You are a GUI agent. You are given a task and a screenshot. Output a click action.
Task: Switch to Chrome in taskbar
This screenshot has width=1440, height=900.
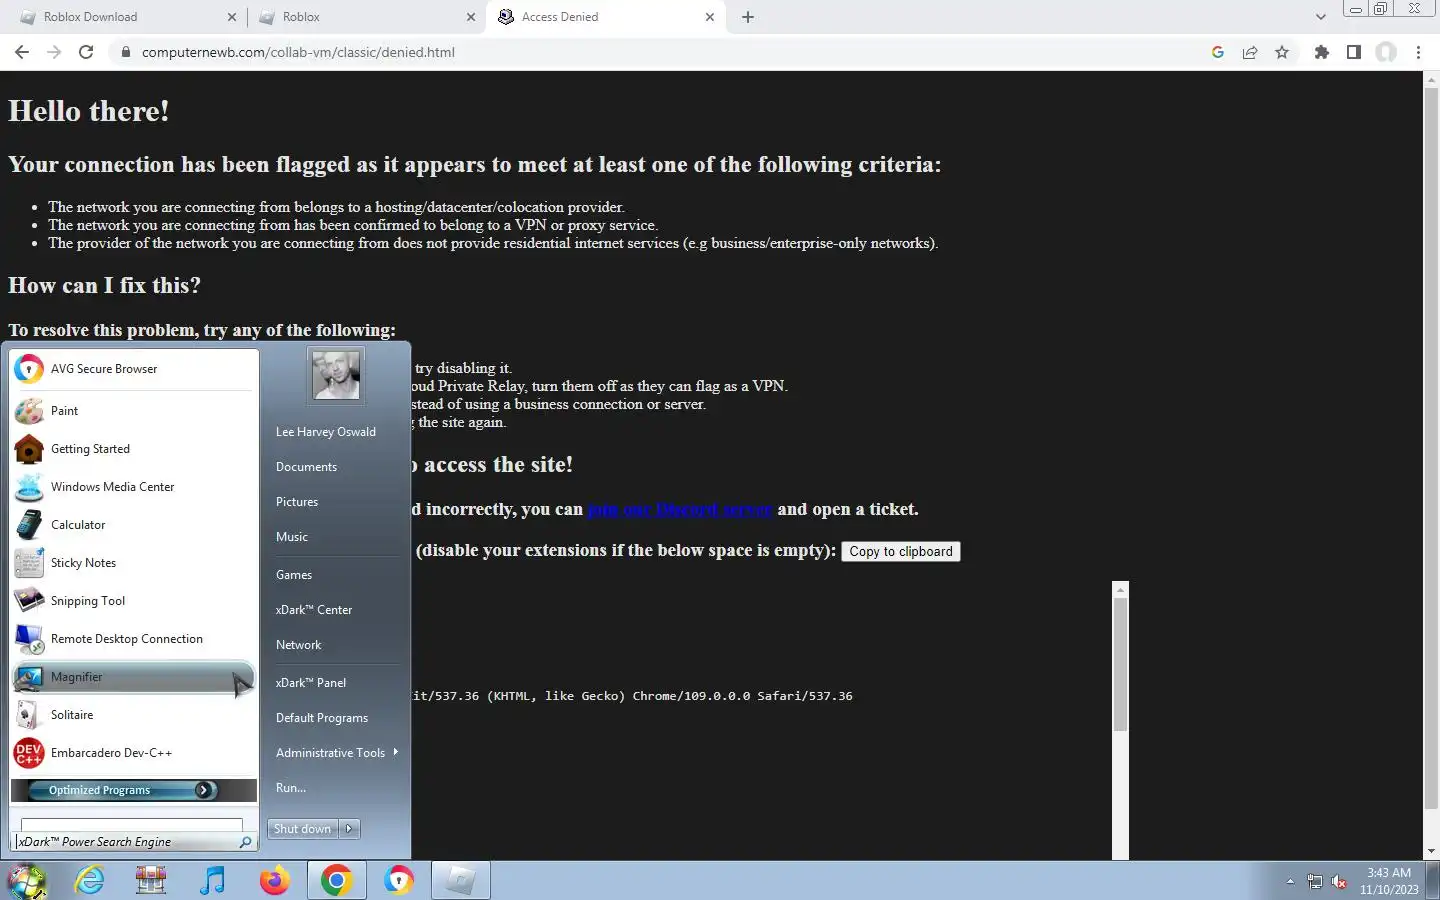[336, 881]
